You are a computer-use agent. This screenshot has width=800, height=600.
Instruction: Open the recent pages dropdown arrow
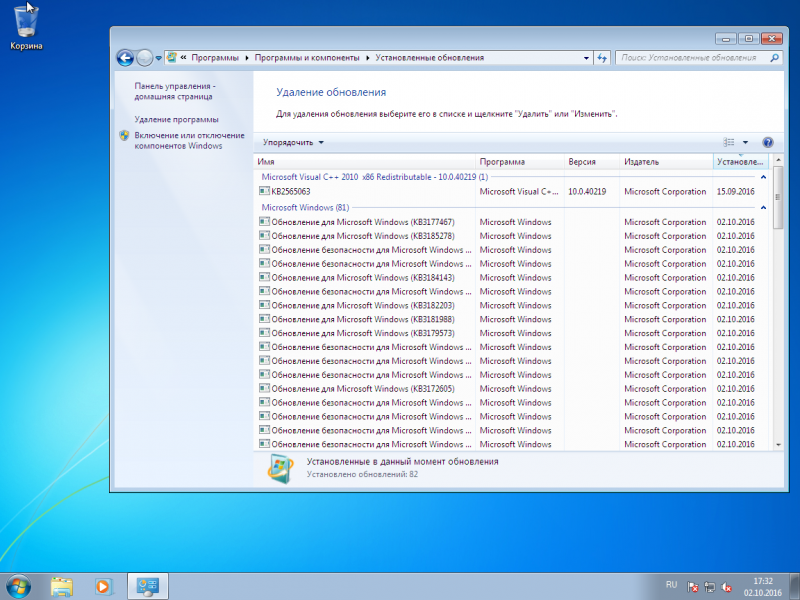click(x=159, y=58)
